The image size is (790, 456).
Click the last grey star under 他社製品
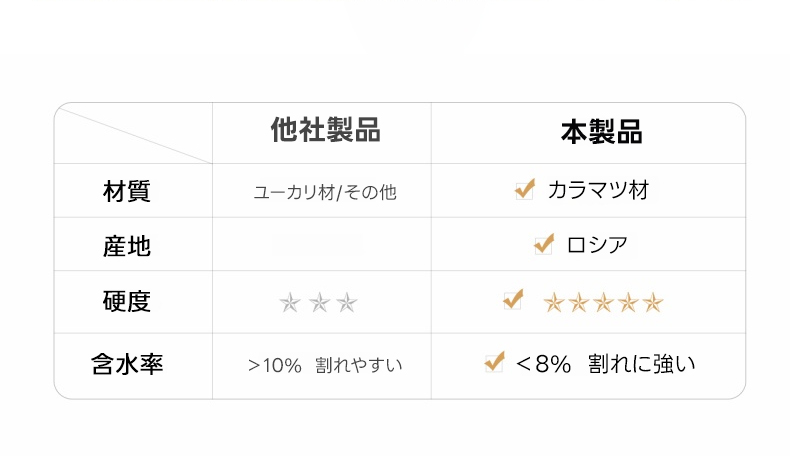346,301
